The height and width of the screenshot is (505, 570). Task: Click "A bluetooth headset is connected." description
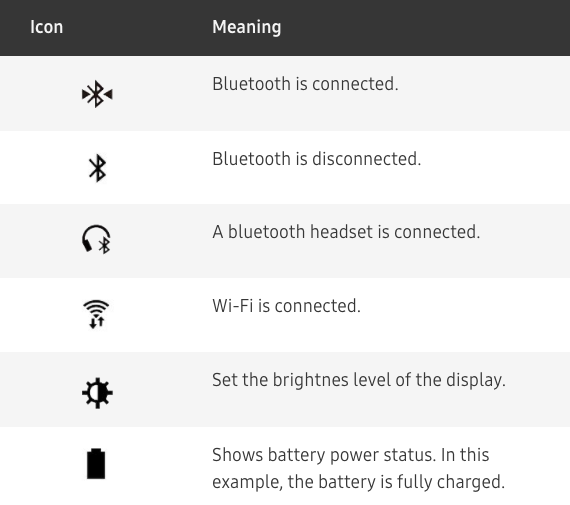click(x=346, y=232)
